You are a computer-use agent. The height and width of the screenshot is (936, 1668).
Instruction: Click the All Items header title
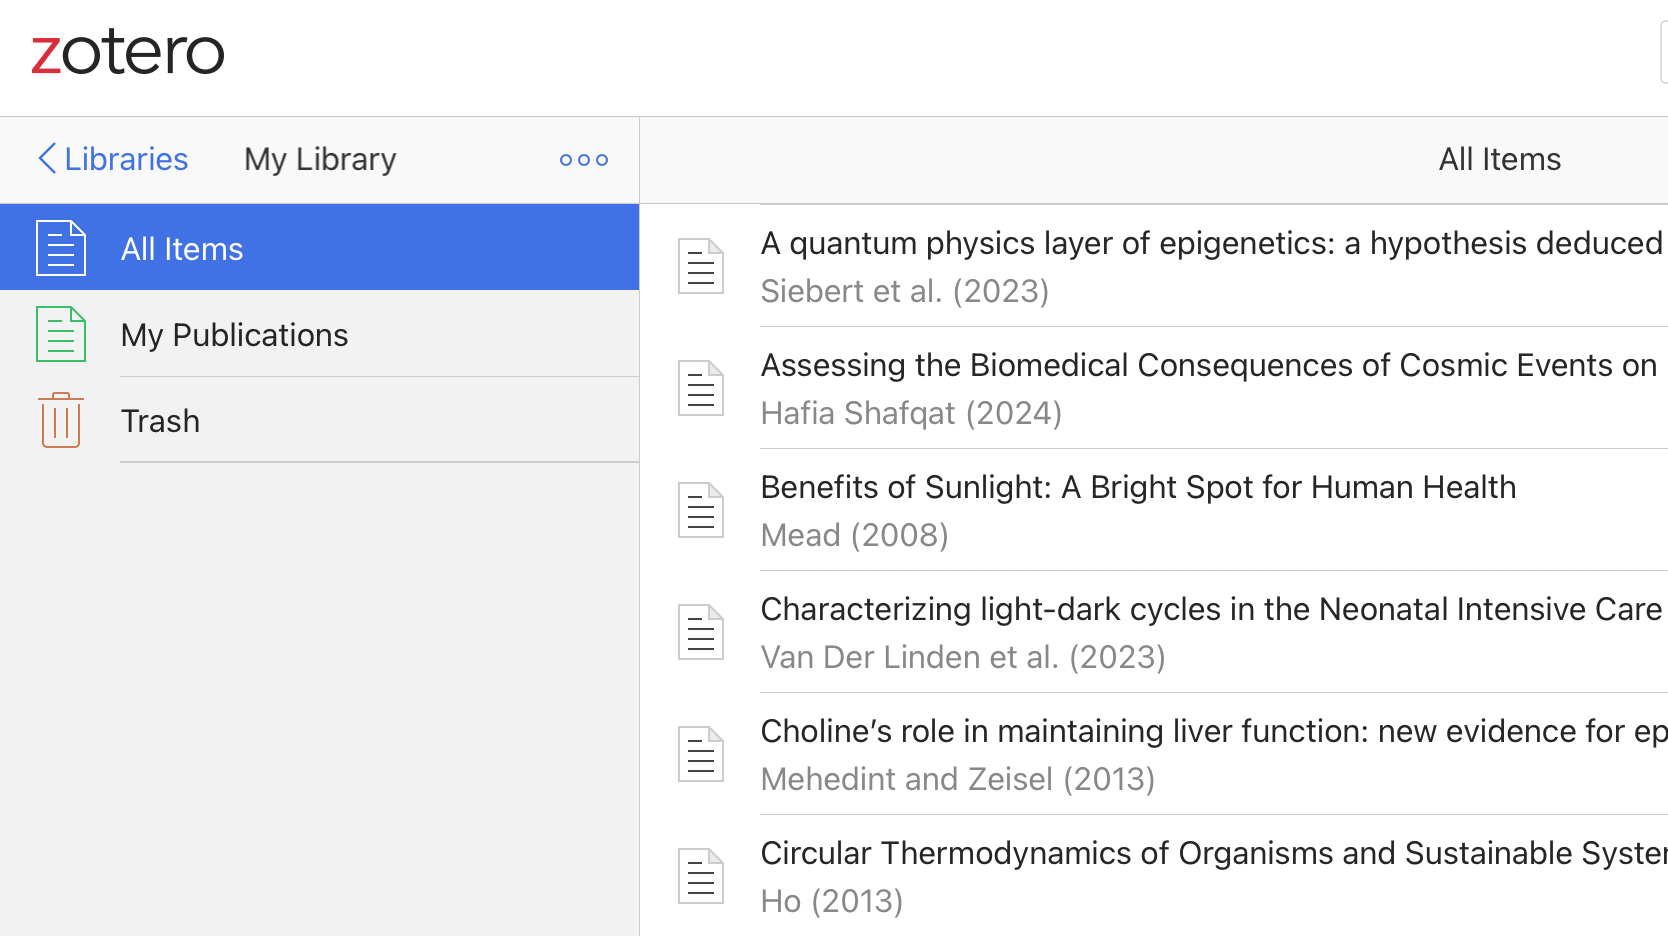coord(1499,159)
